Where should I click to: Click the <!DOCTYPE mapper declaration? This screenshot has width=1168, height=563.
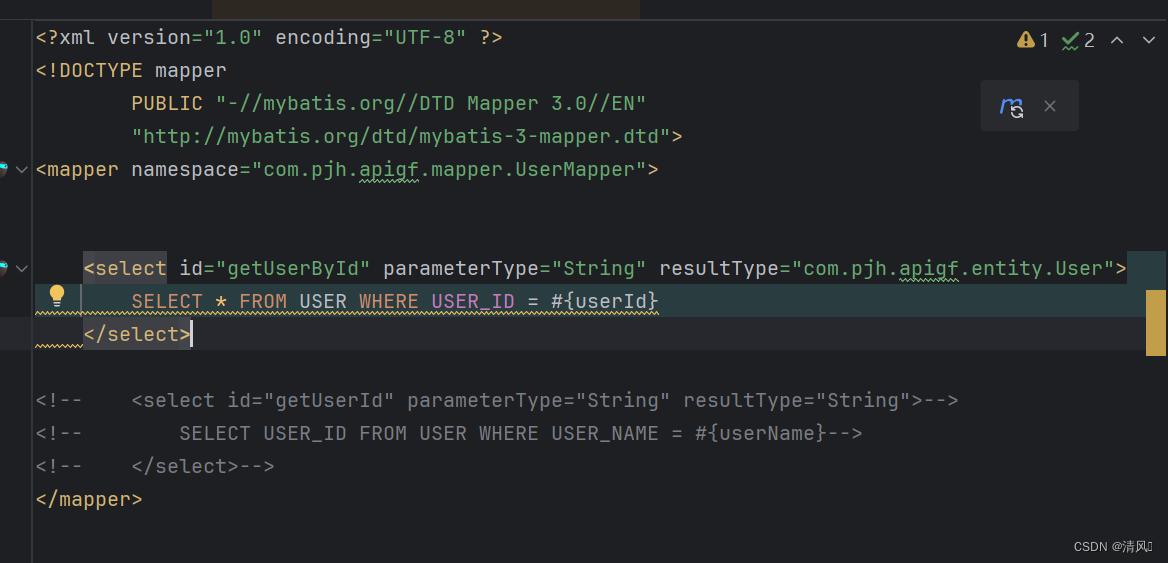click(131, 71)
